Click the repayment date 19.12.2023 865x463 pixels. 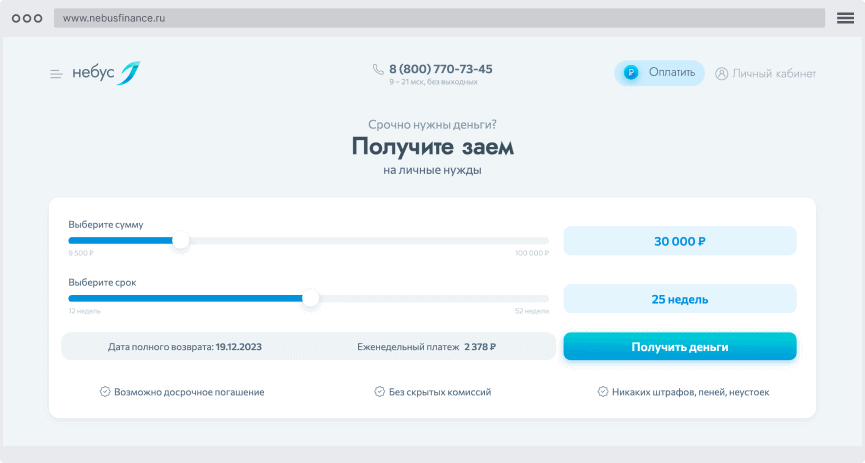click(238, 347)
